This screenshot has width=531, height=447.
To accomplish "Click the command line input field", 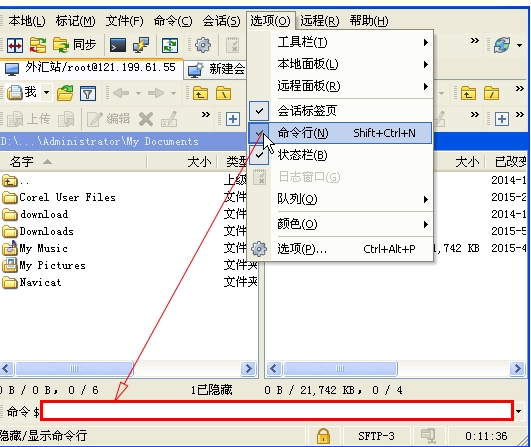I will tap(277, 411).
